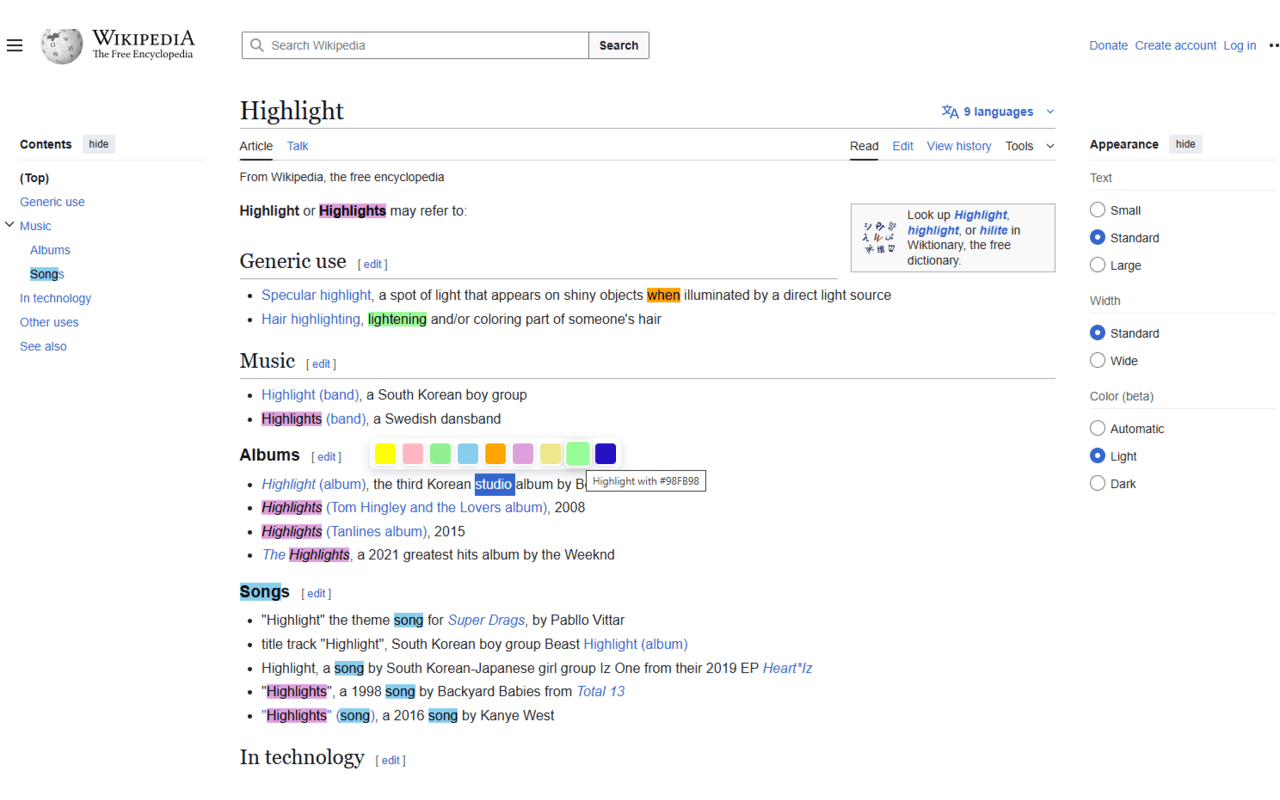The height and width of the screenshot is (800, 1280).
Task: Switch to the Article tab
Action: (x=256, y=146)
